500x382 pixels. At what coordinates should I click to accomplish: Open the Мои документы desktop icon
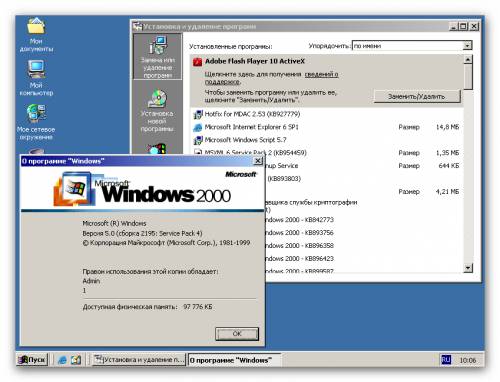point(36,35)
